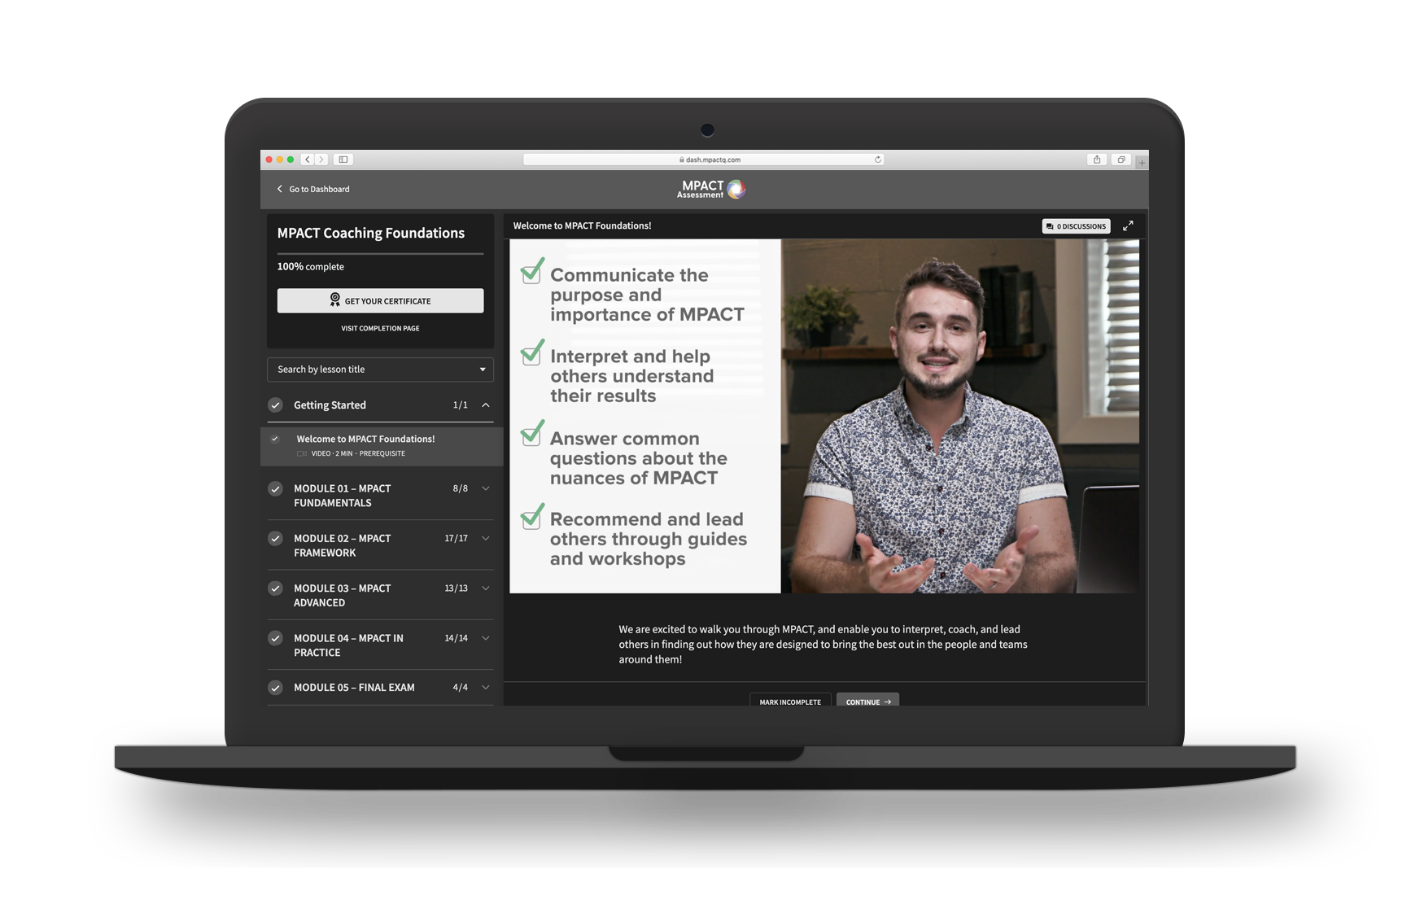Click the back chevron beside Go to Dashboard

click(x=279, y=189)
